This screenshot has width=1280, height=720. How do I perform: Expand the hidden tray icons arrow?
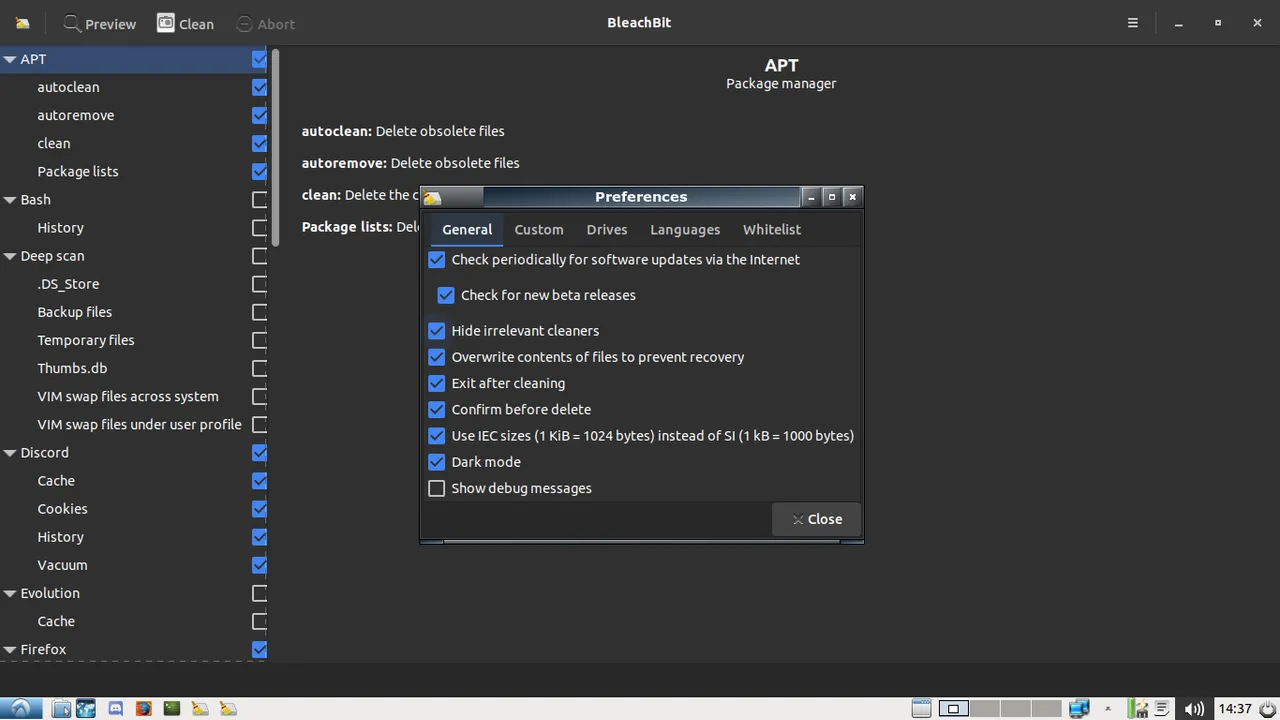pos(1107,708)
